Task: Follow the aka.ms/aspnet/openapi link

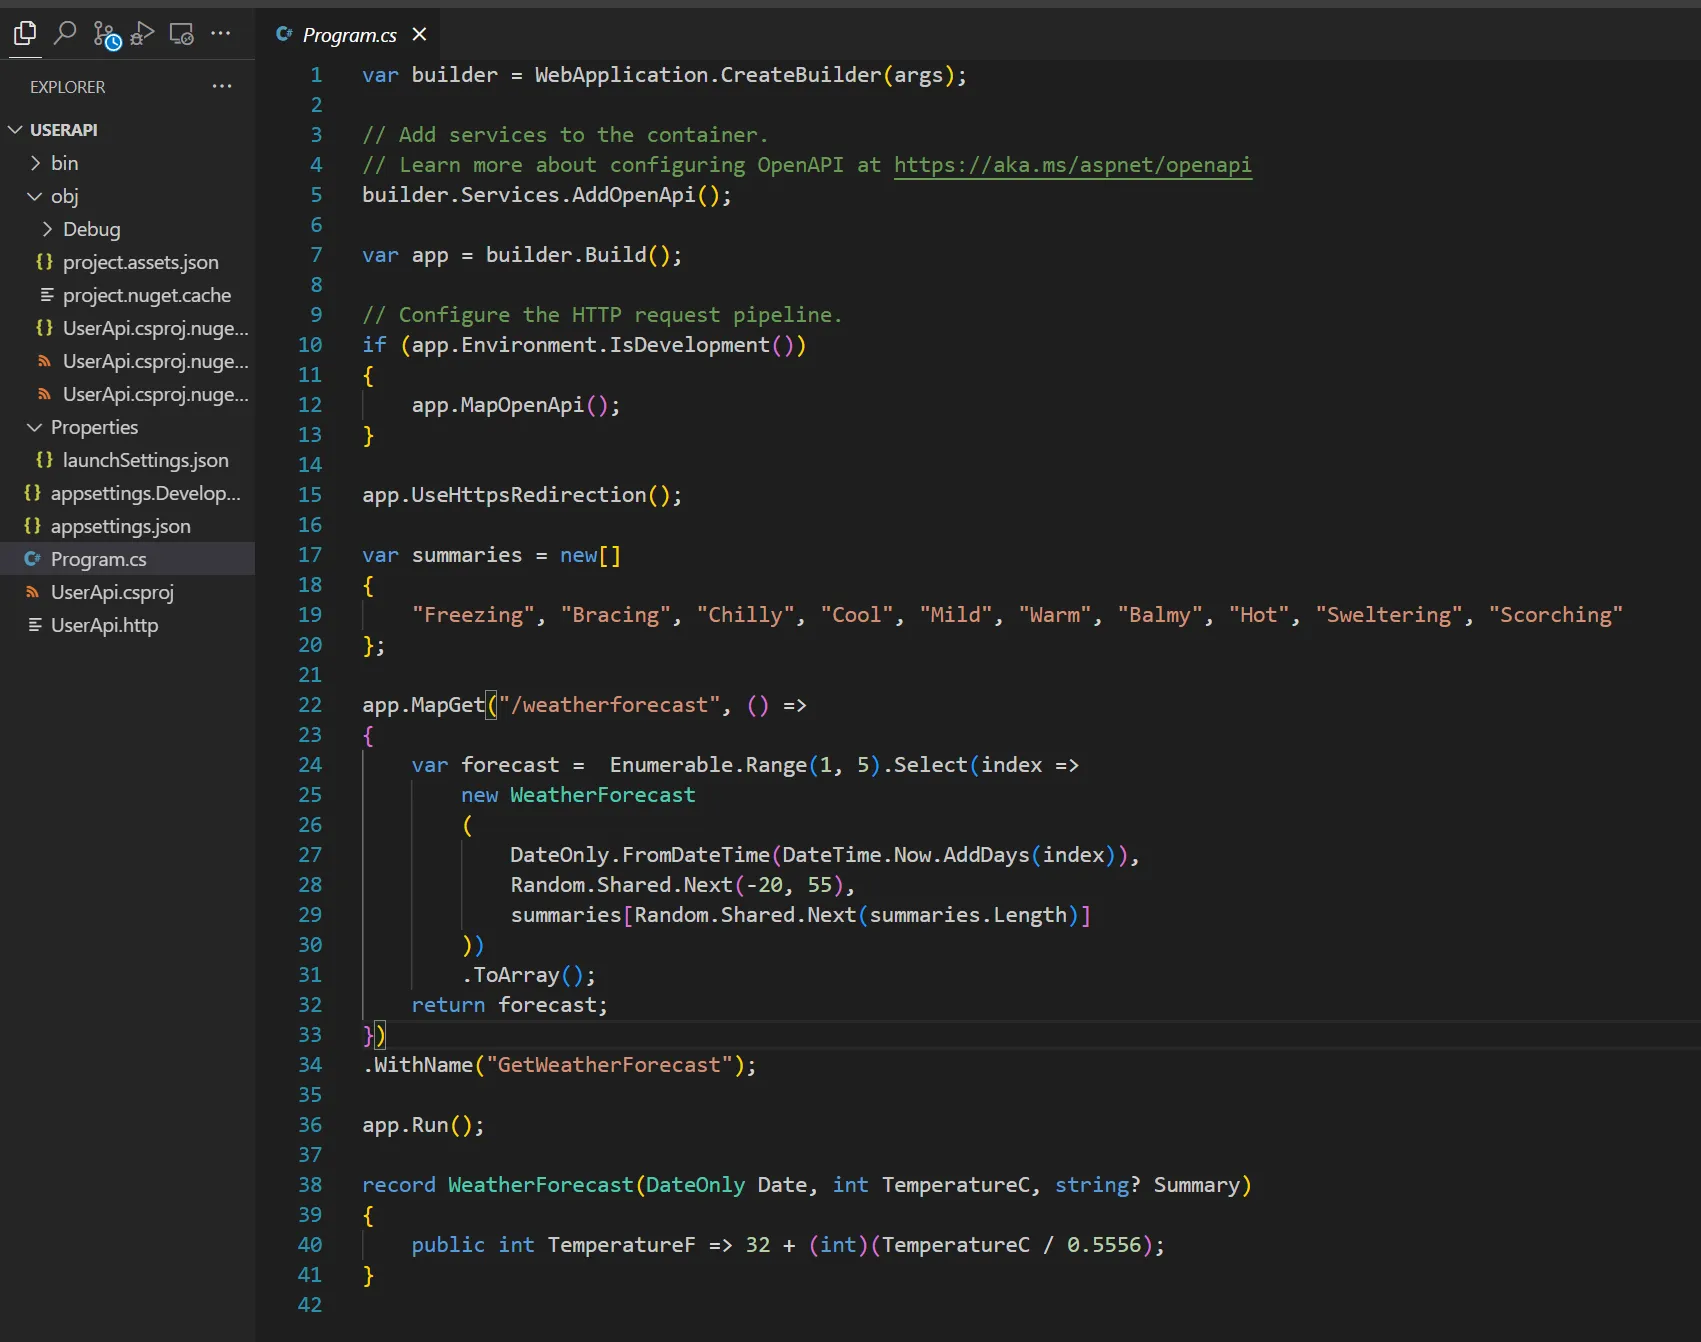Action: 1072,165
